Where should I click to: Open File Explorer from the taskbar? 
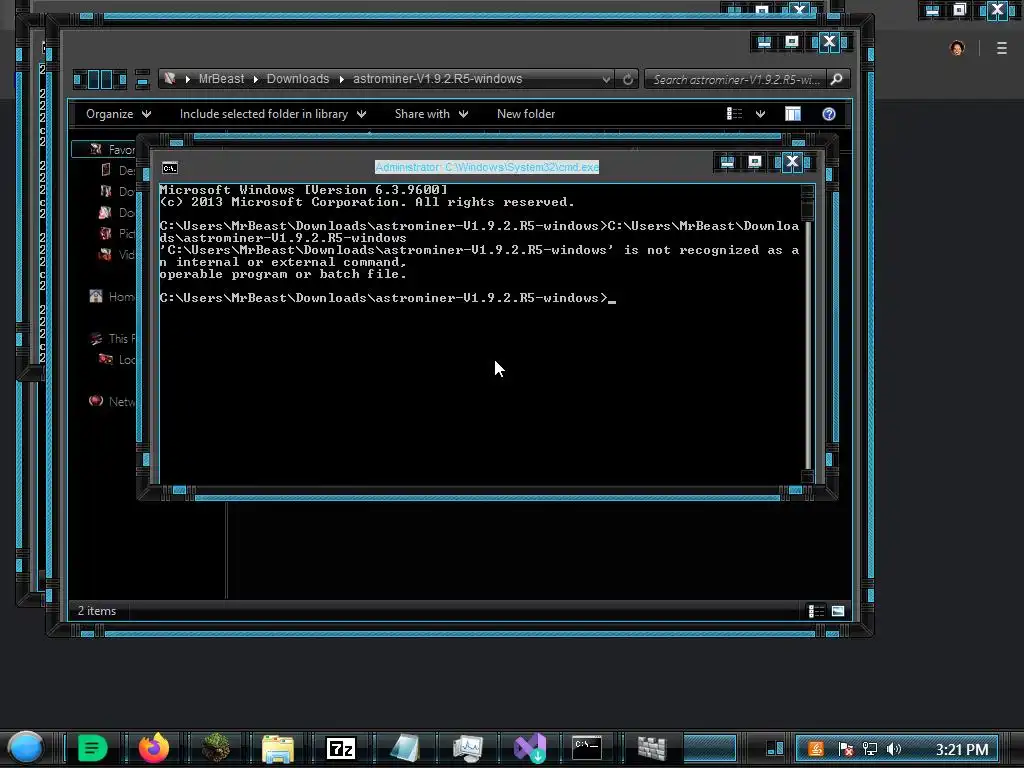click(x=278, y=748)
